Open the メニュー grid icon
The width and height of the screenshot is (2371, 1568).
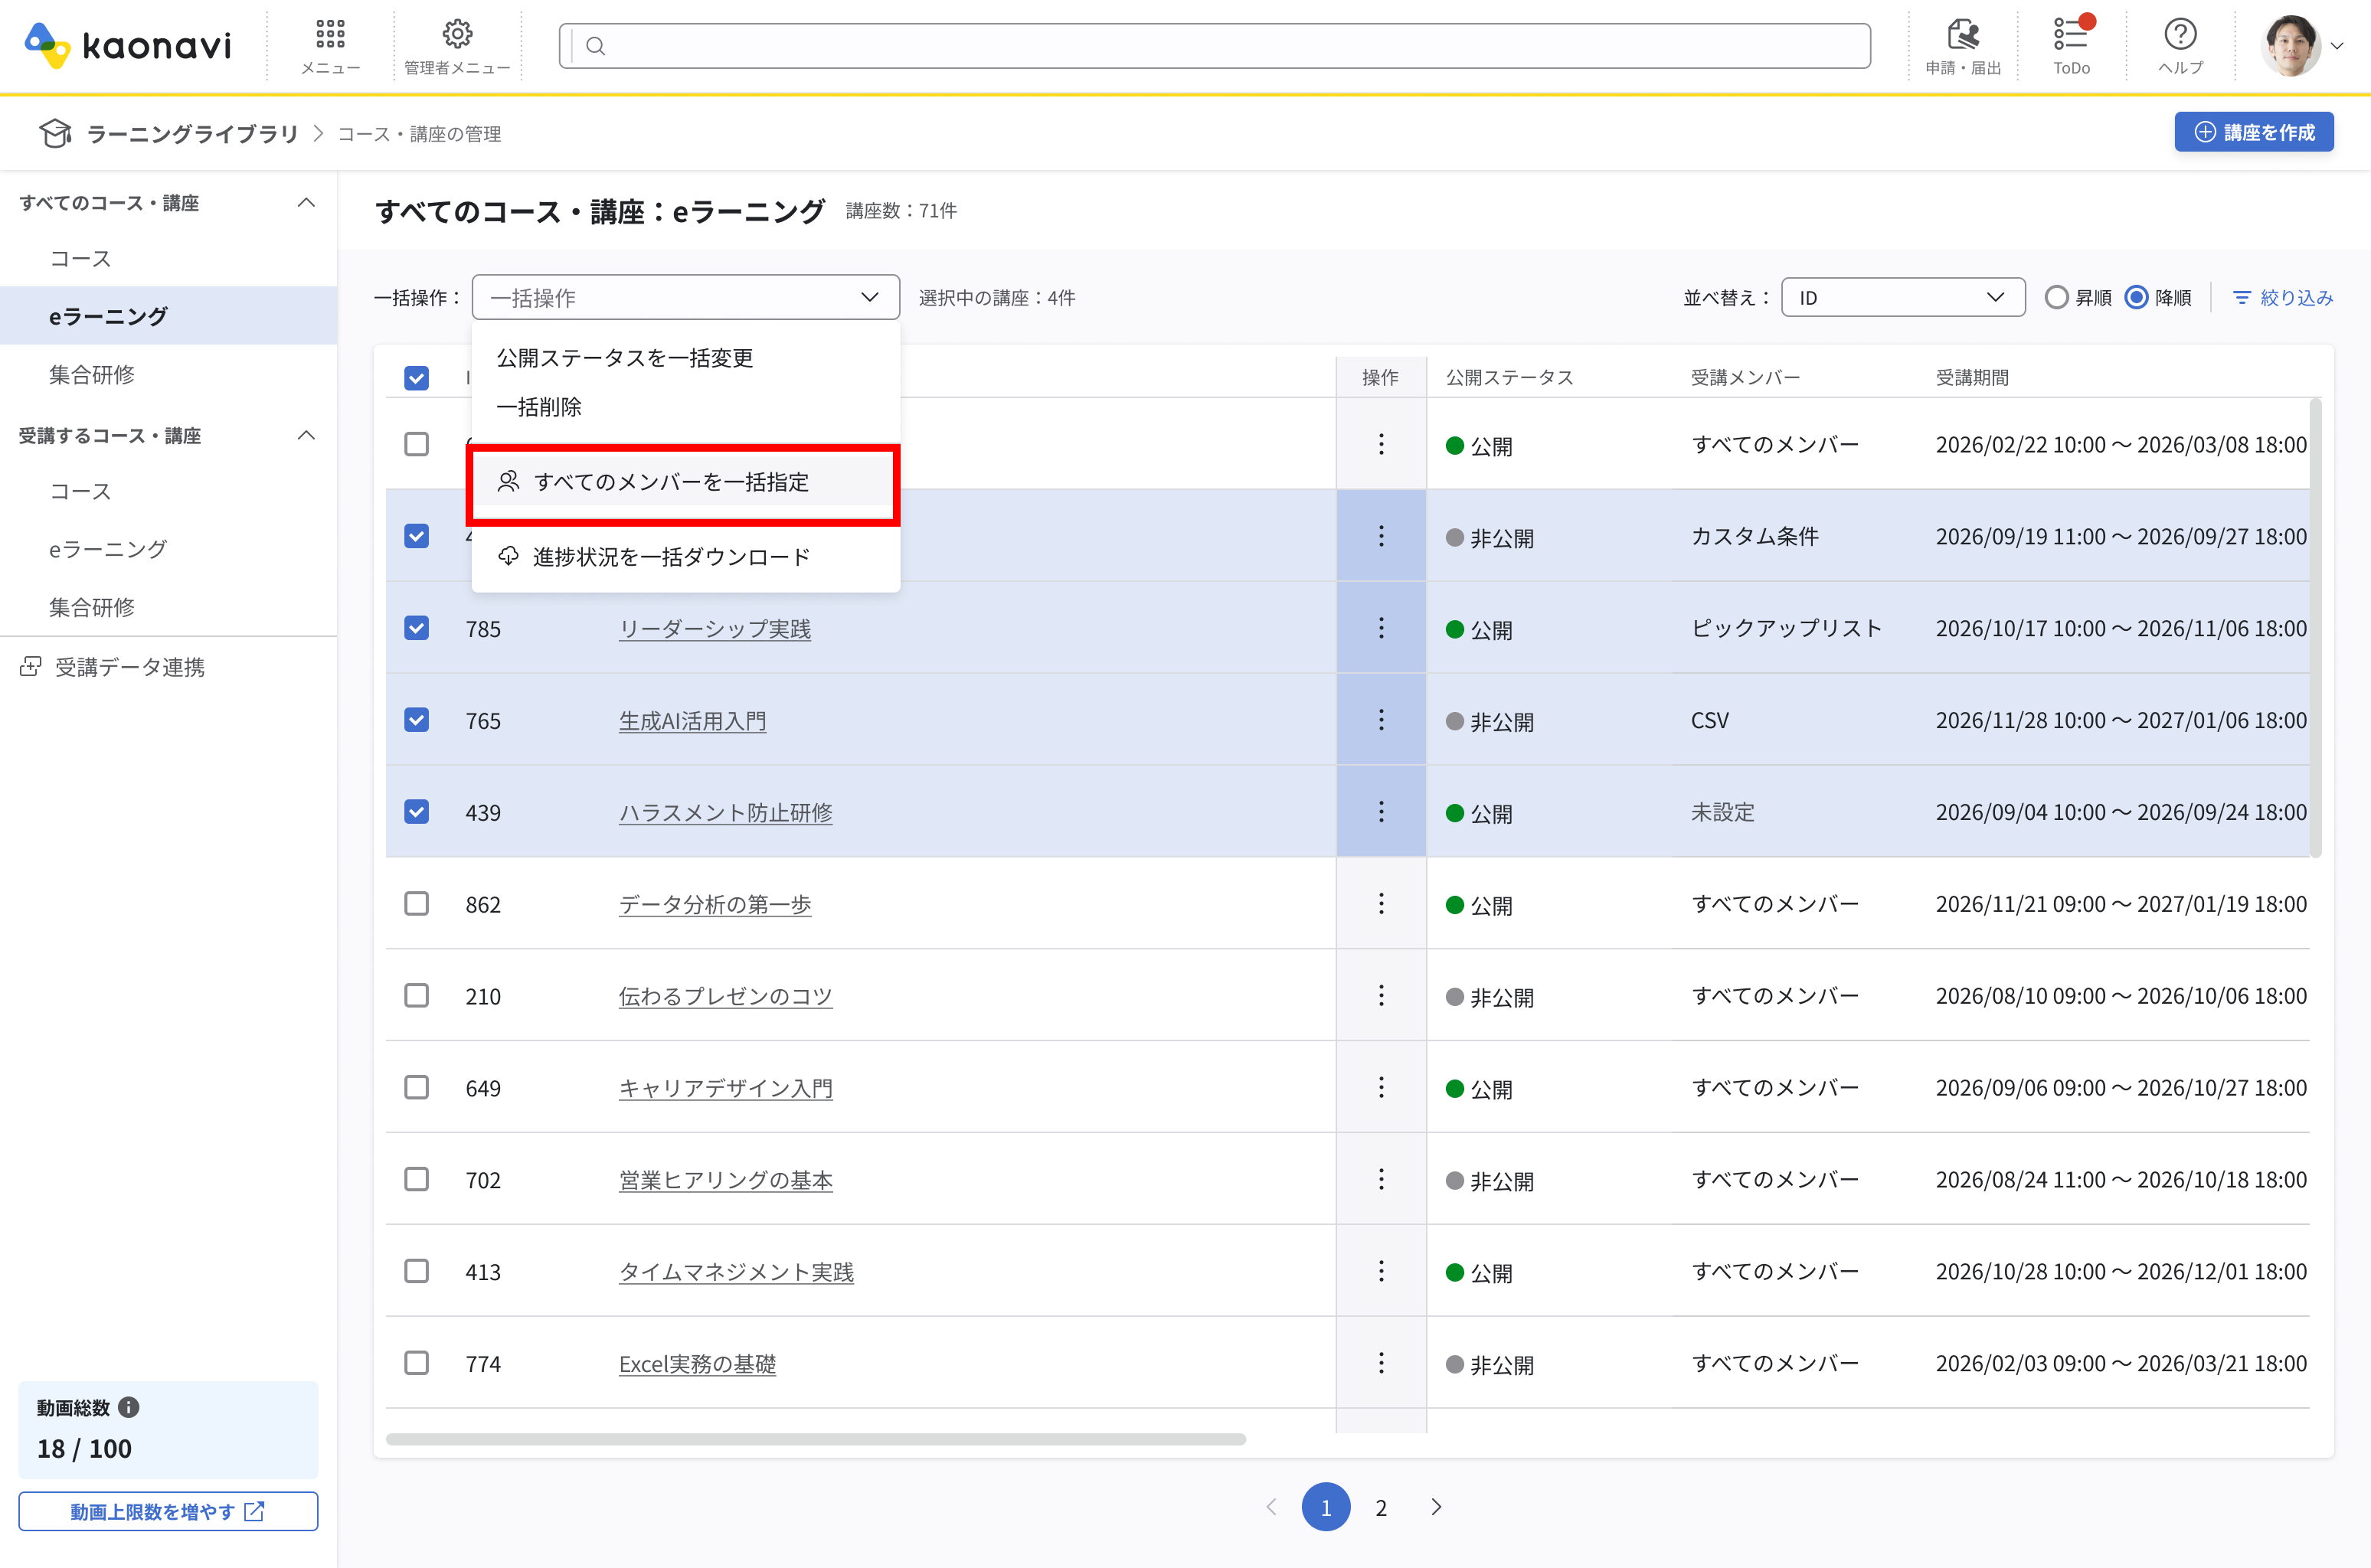tap(330, 34)
